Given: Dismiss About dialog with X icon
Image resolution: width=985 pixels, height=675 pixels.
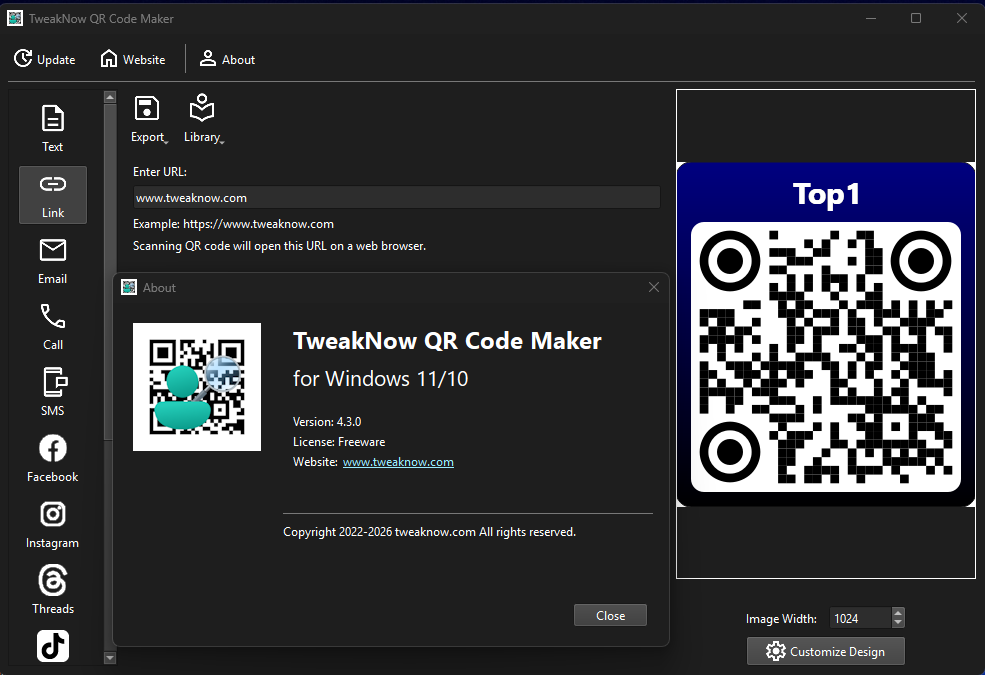Looking at the screenshot, I should (654, 287).
